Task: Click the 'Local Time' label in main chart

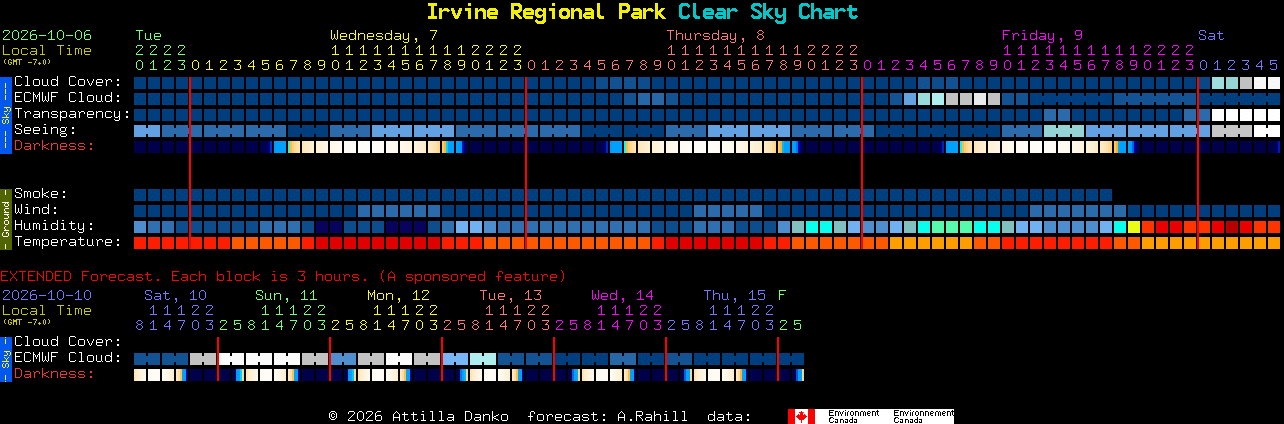Action: [47, 50]
